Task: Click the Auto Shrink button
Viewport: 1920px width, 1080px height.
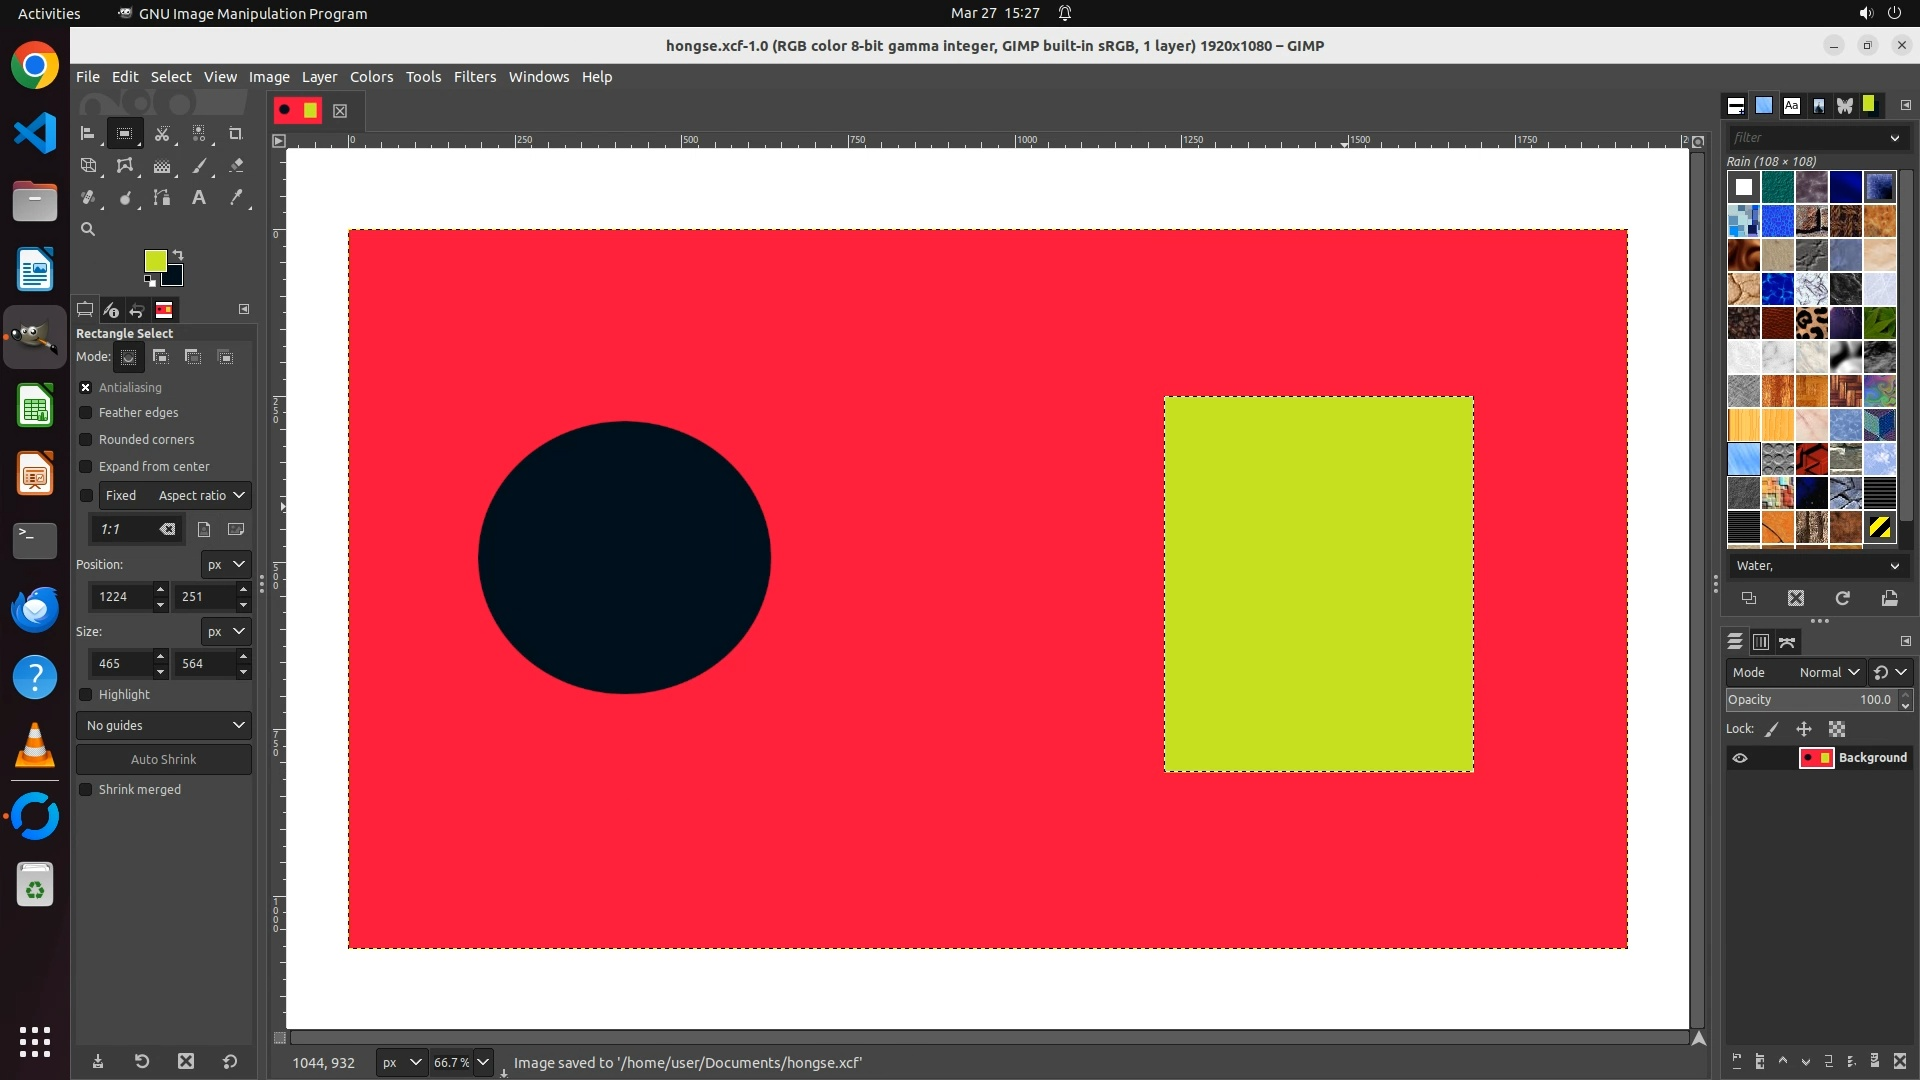Action: point(164,760)
